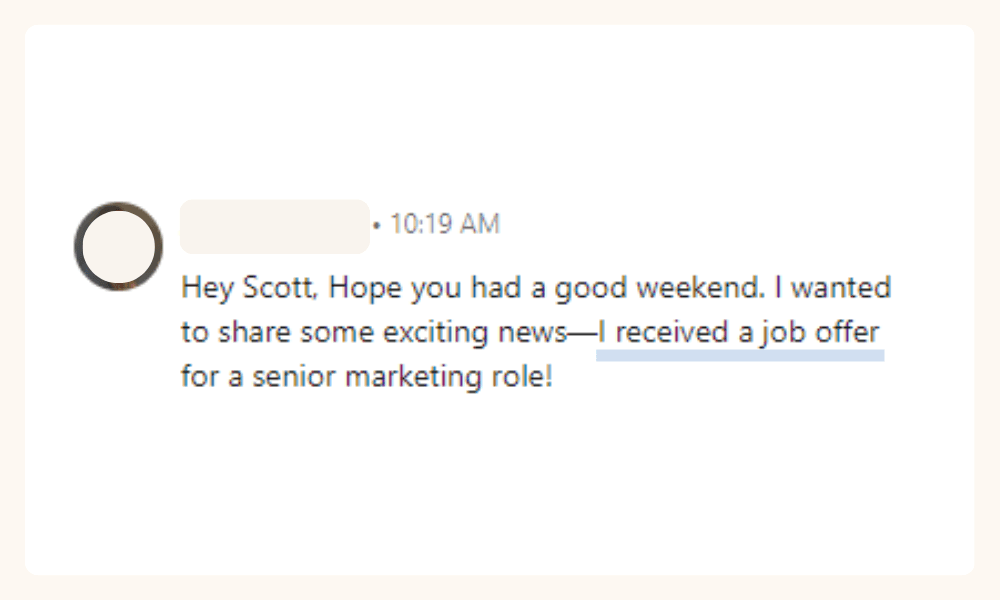Open the blurred sender name label
Screen dimensions: 1000x600
[x=274, y=226]
